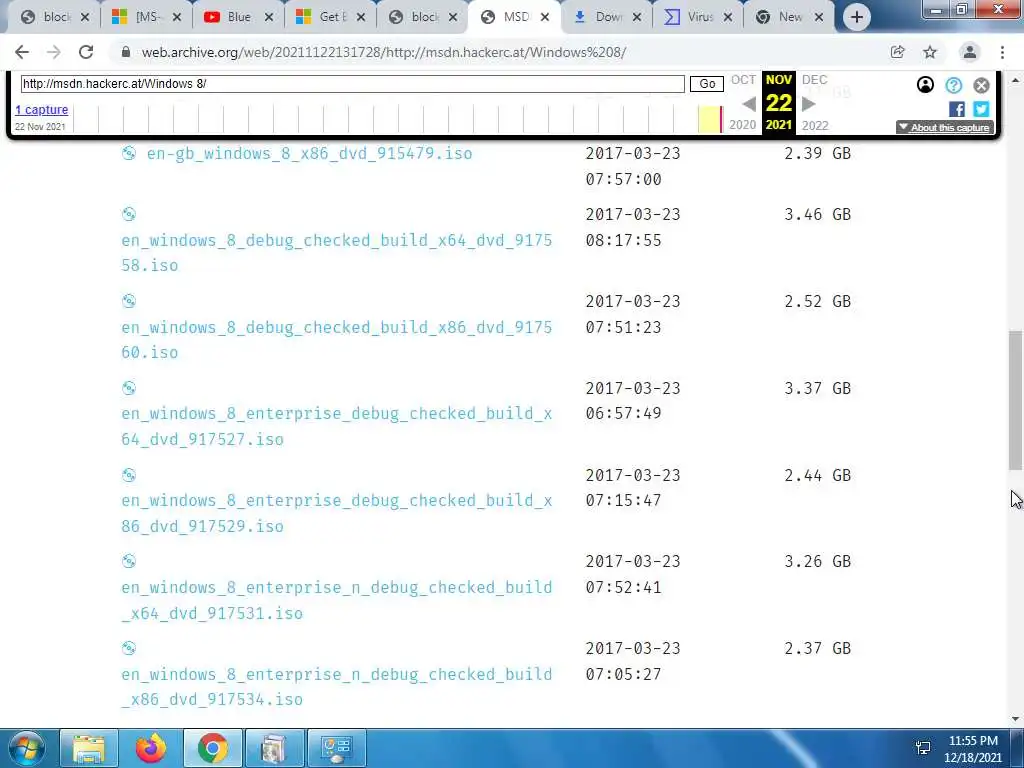Click disc icon for enterprise_debug x64_dvd_917527
Viewport: 1024px width, 768px height.
(129, 388)
